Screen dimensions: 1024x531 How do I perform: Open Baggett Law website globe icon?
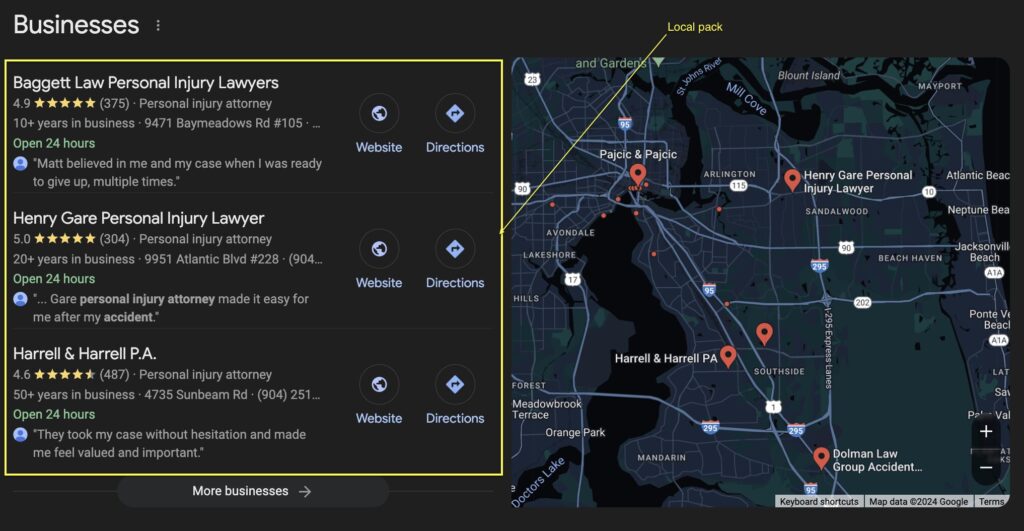[x=379, y=113]
